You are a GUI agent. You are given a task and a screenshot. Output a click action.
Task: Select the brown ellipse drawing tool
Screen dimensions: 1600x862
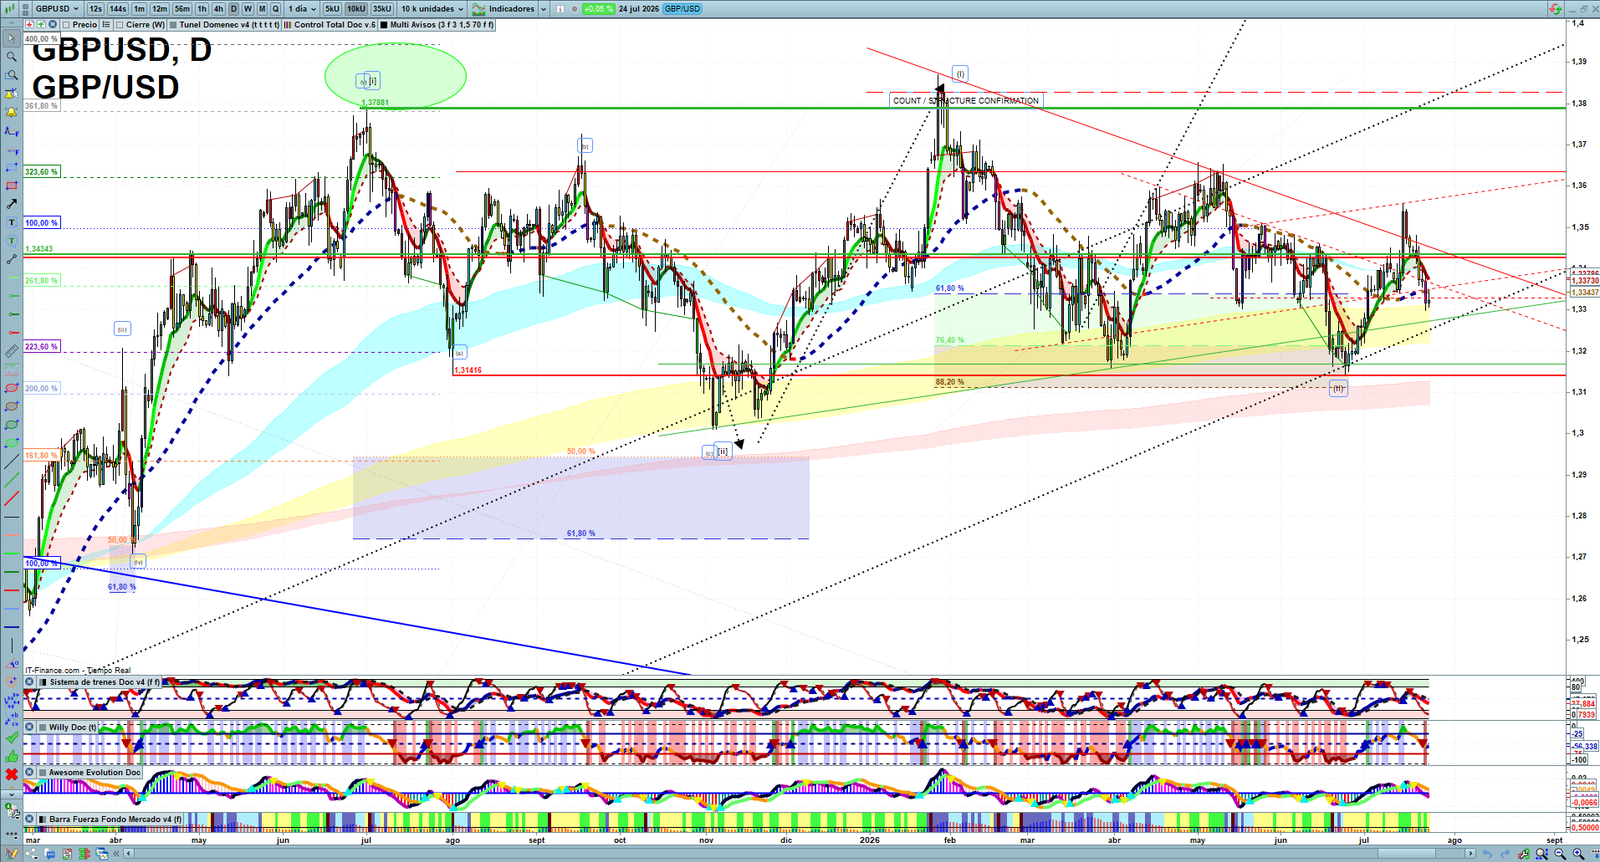[x=12, y=406]
